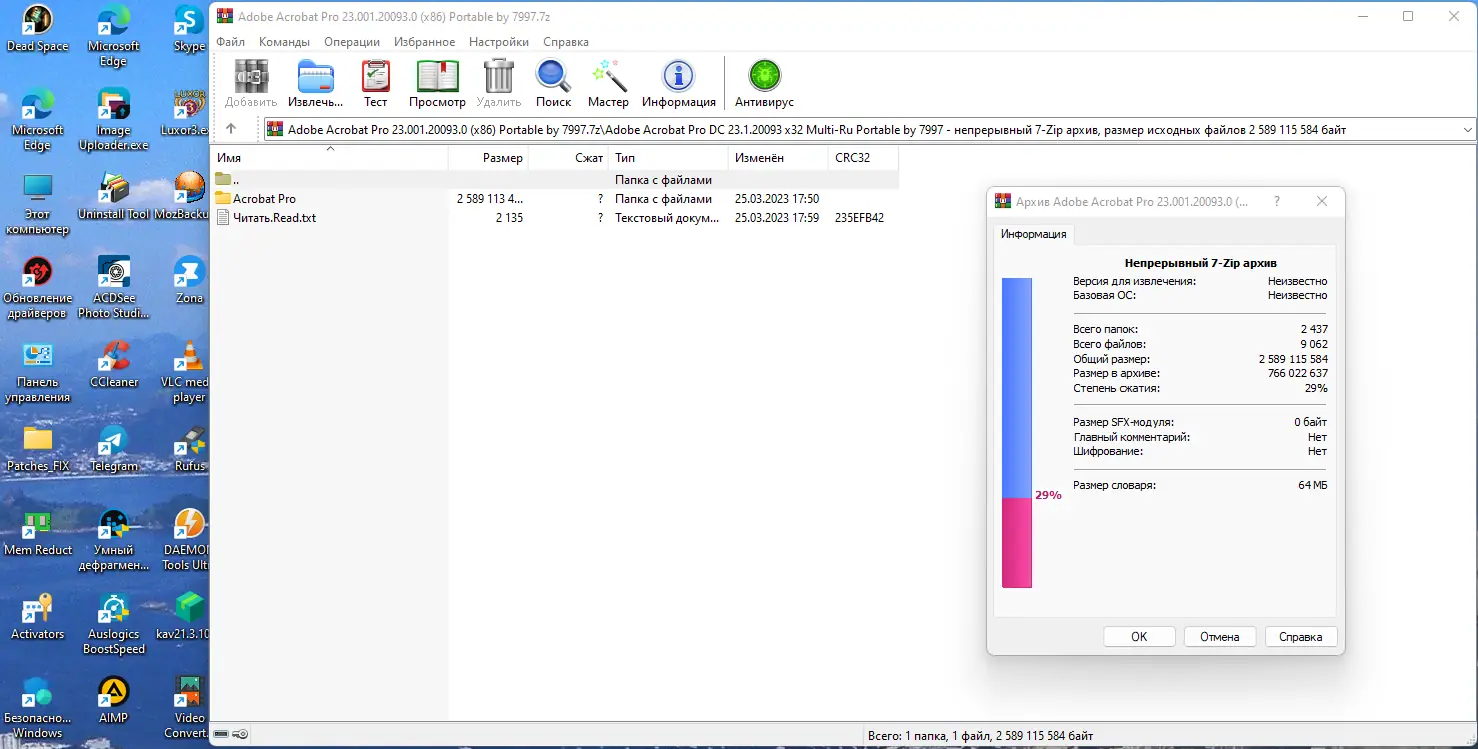This screenshot has width=1478, height=749.
Task: Click the Отмена button
Action: (1220, 637)
